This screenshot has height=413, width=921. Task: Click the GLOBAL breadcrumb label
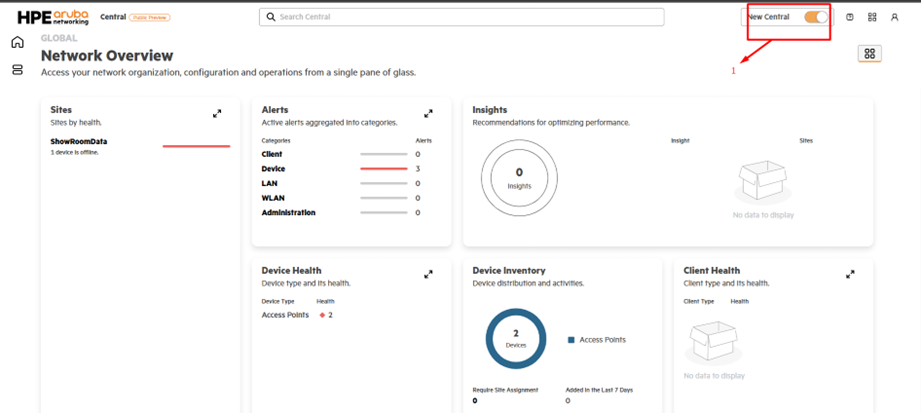tap(59, 38)
